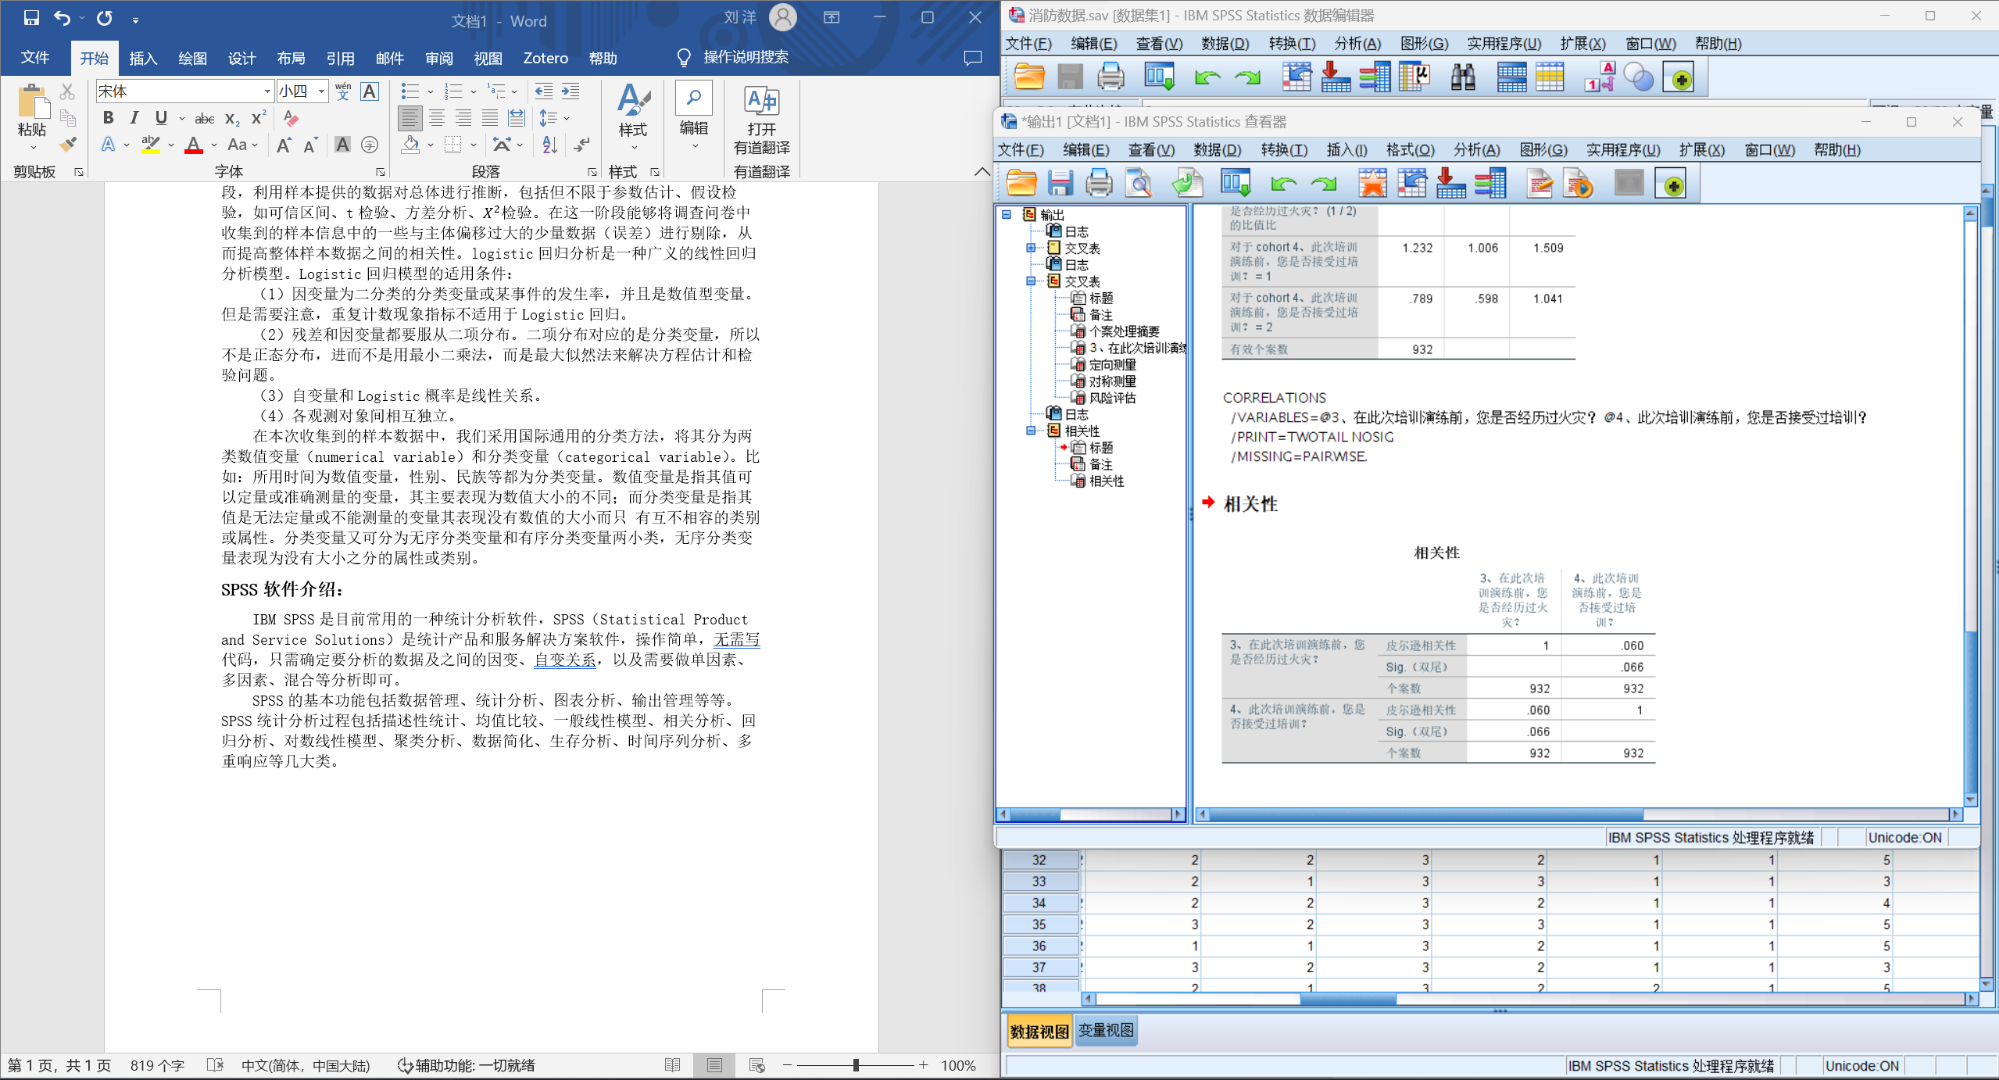Open the 引用 ribbon tab in Word
Viewport: 1999px width, 1080px height.
point(340,58)
